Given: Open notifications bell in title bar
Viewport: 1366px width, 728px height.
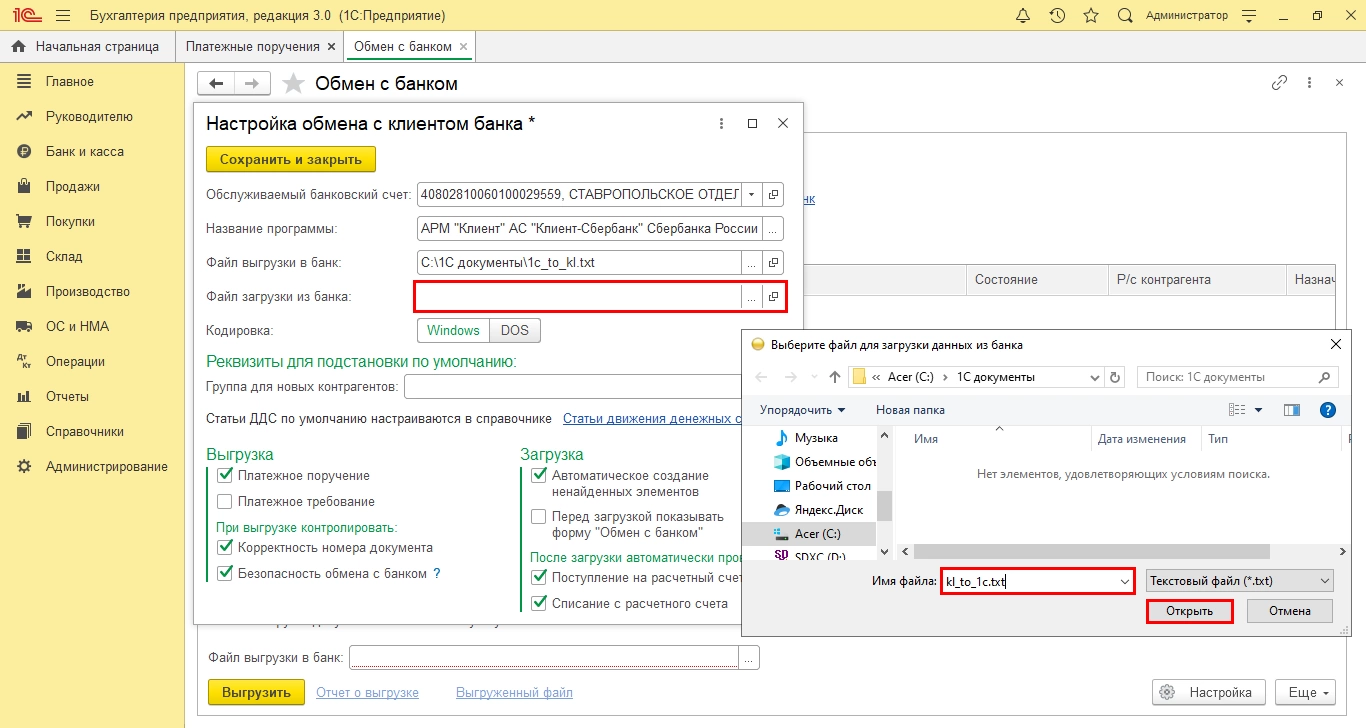Looking at the screenshot, I should point(1022,16).
